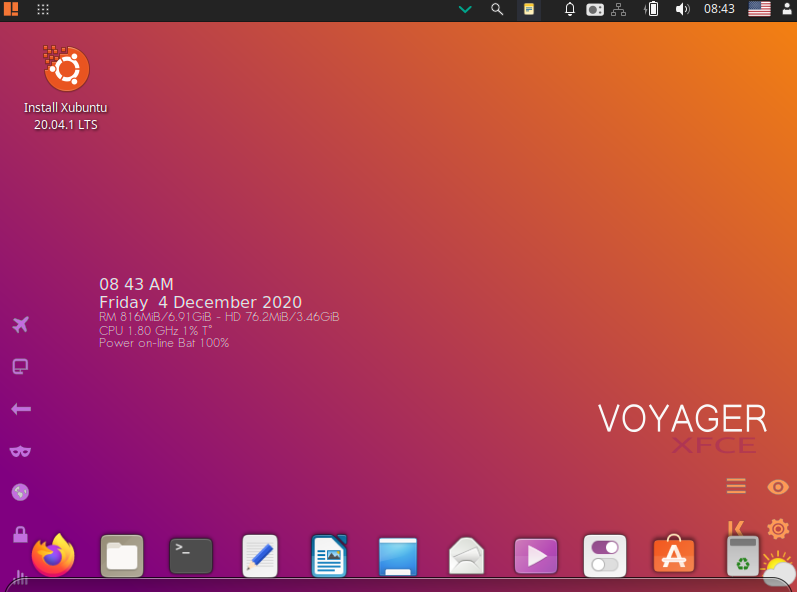Click the blue window icon in dock
797x592 pixels.
click(398, 556)
